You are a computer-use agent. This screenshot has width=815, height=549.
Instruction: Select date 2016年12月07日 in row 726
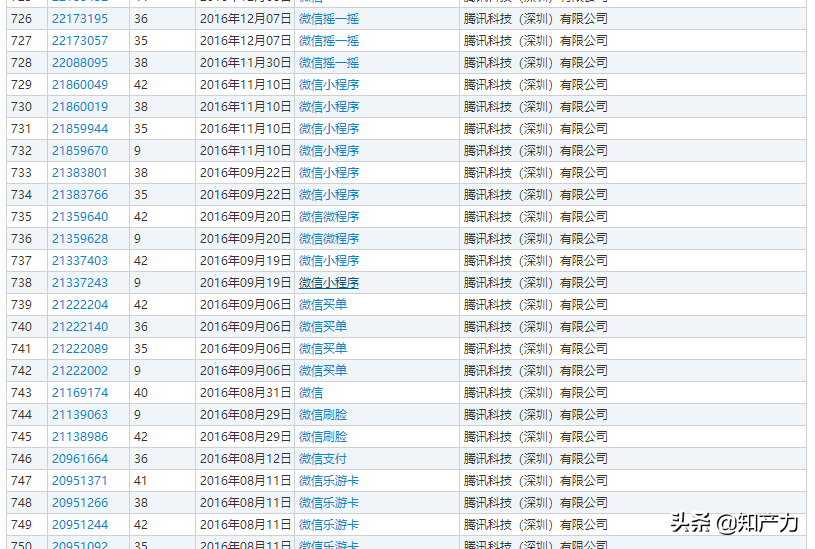[245, 19]
